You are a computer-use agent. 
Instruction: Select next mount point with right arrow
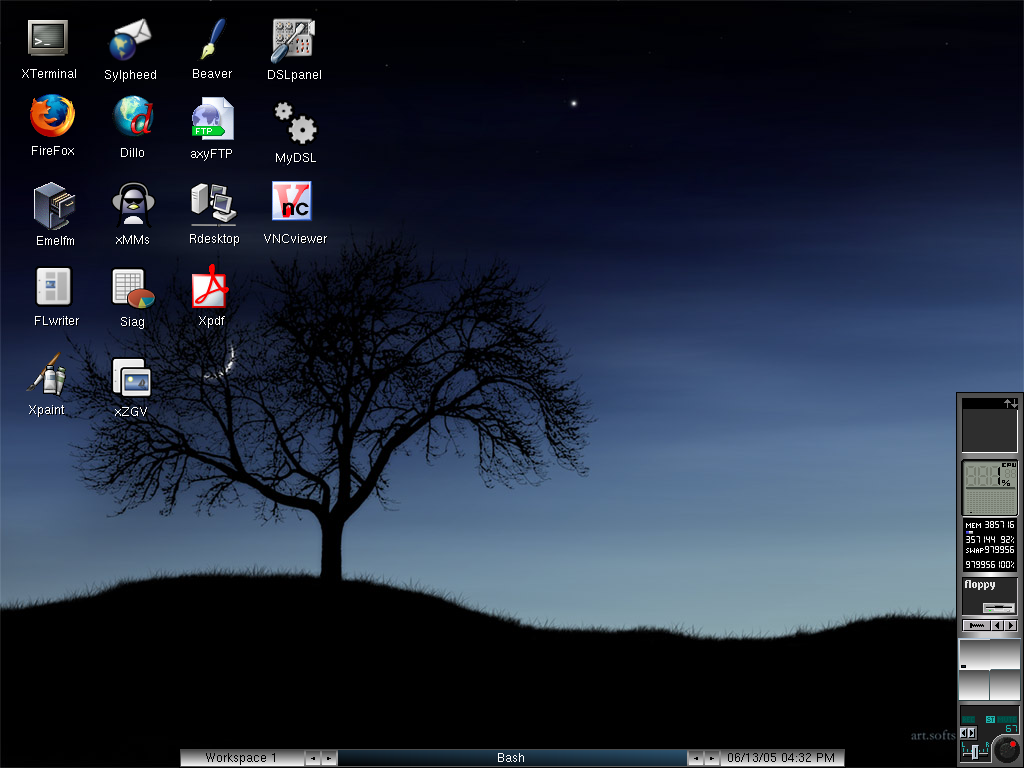[1011, 626]
